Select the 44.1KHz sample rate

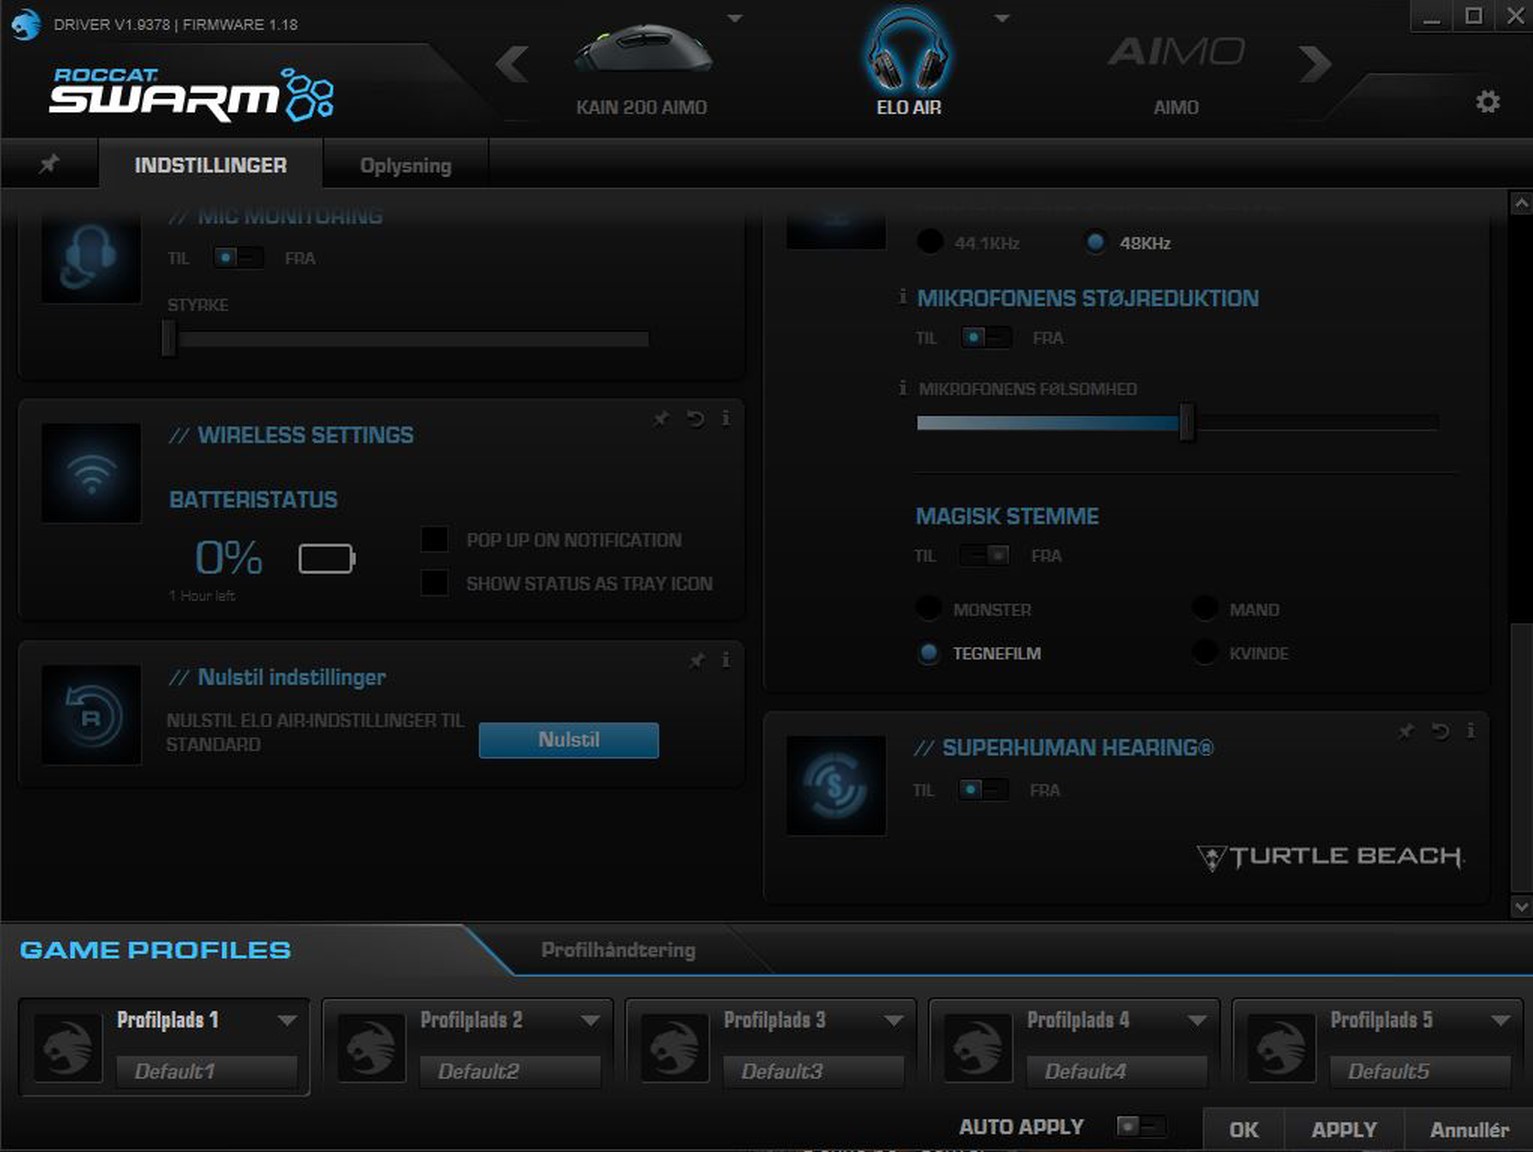click(930, 242)
